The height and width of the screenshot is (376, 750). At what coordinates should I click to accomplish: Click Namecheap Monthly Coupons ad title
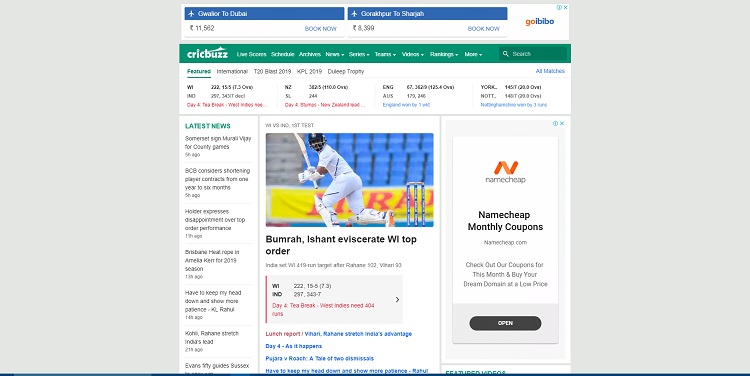(505, 221)
